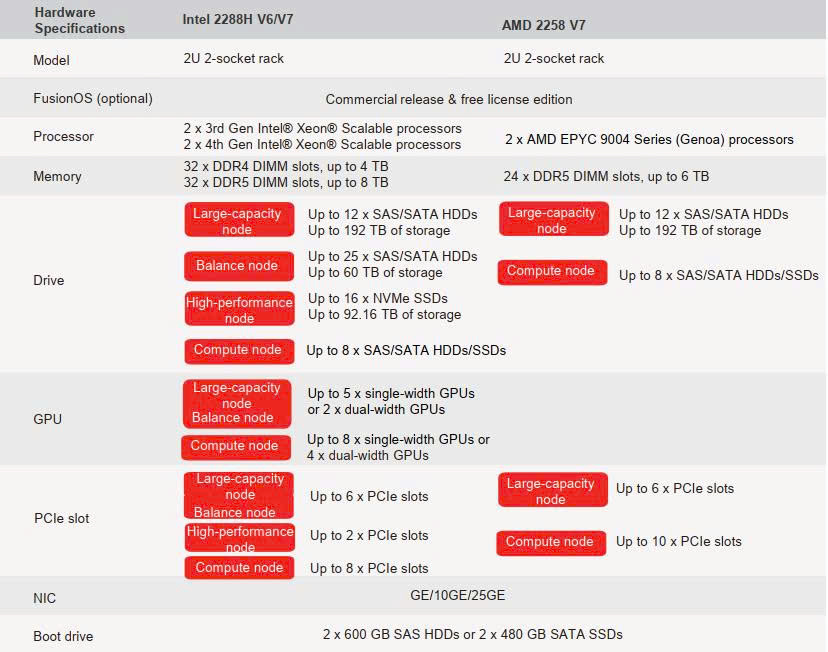Click Intel 'Up to 8 x SAS/SATA HDDs/SSDs' text

406,350
